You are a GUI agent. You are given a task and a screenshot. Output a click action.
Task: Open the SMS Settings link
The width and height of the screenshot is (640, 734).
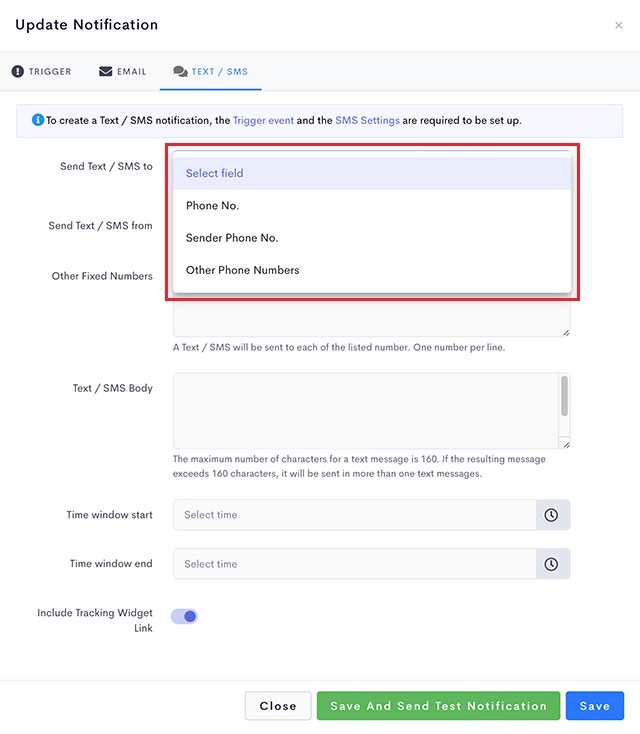click(367, 120)
